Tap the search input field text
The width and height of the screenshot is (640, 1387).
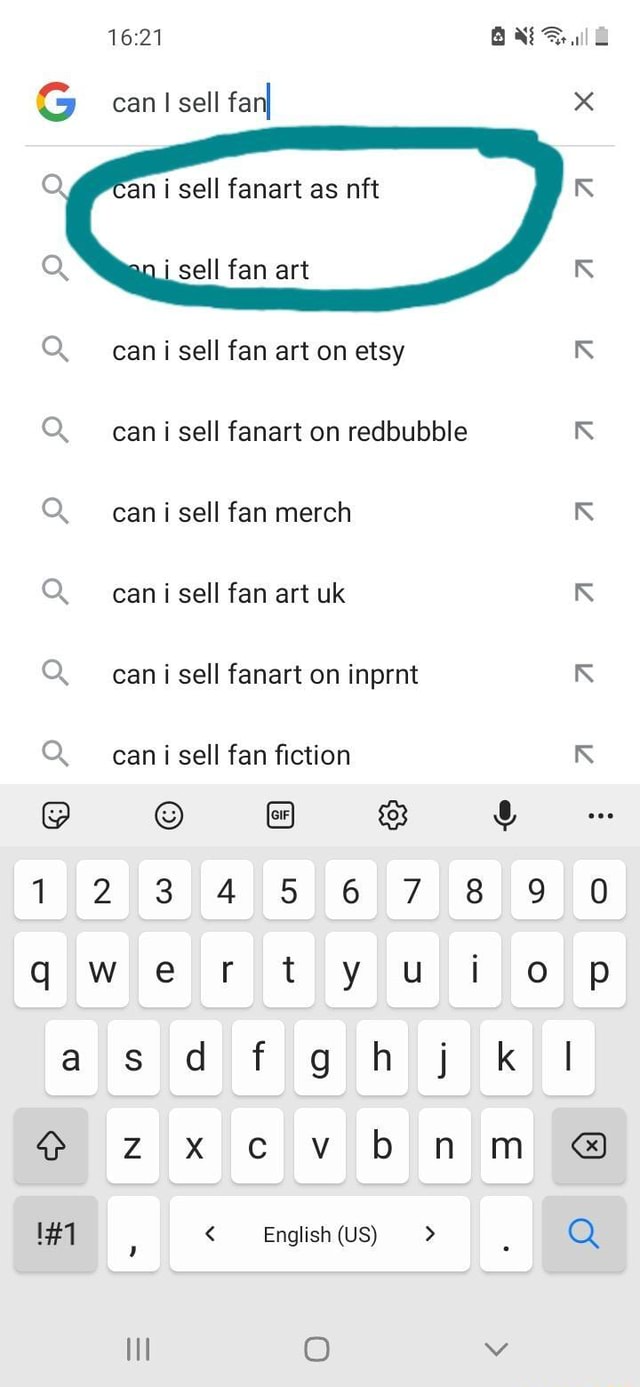(190, 102)
